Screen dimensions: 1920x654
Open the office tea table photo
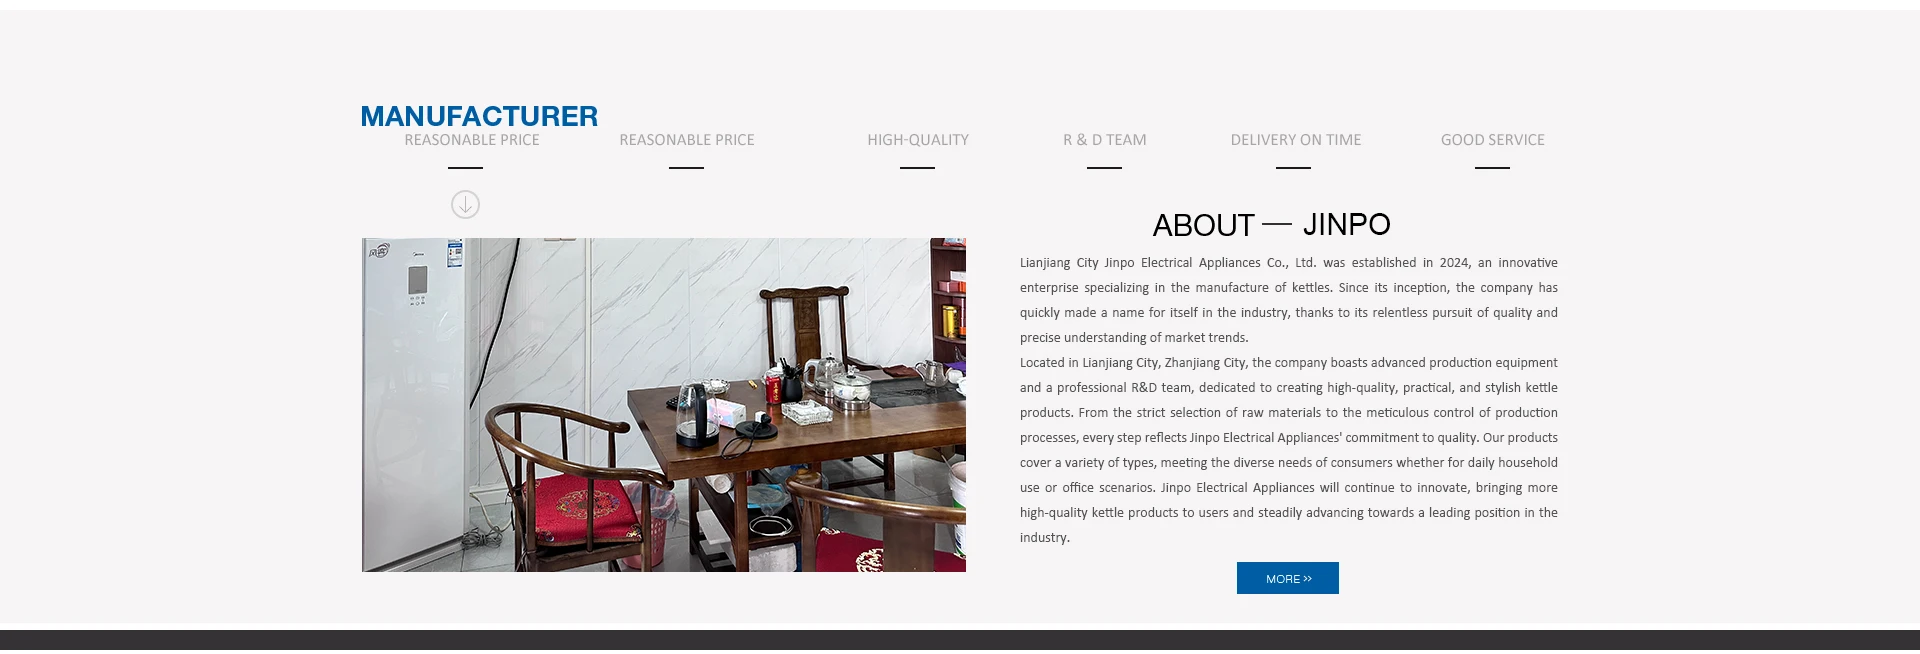(x=664, y=405)
